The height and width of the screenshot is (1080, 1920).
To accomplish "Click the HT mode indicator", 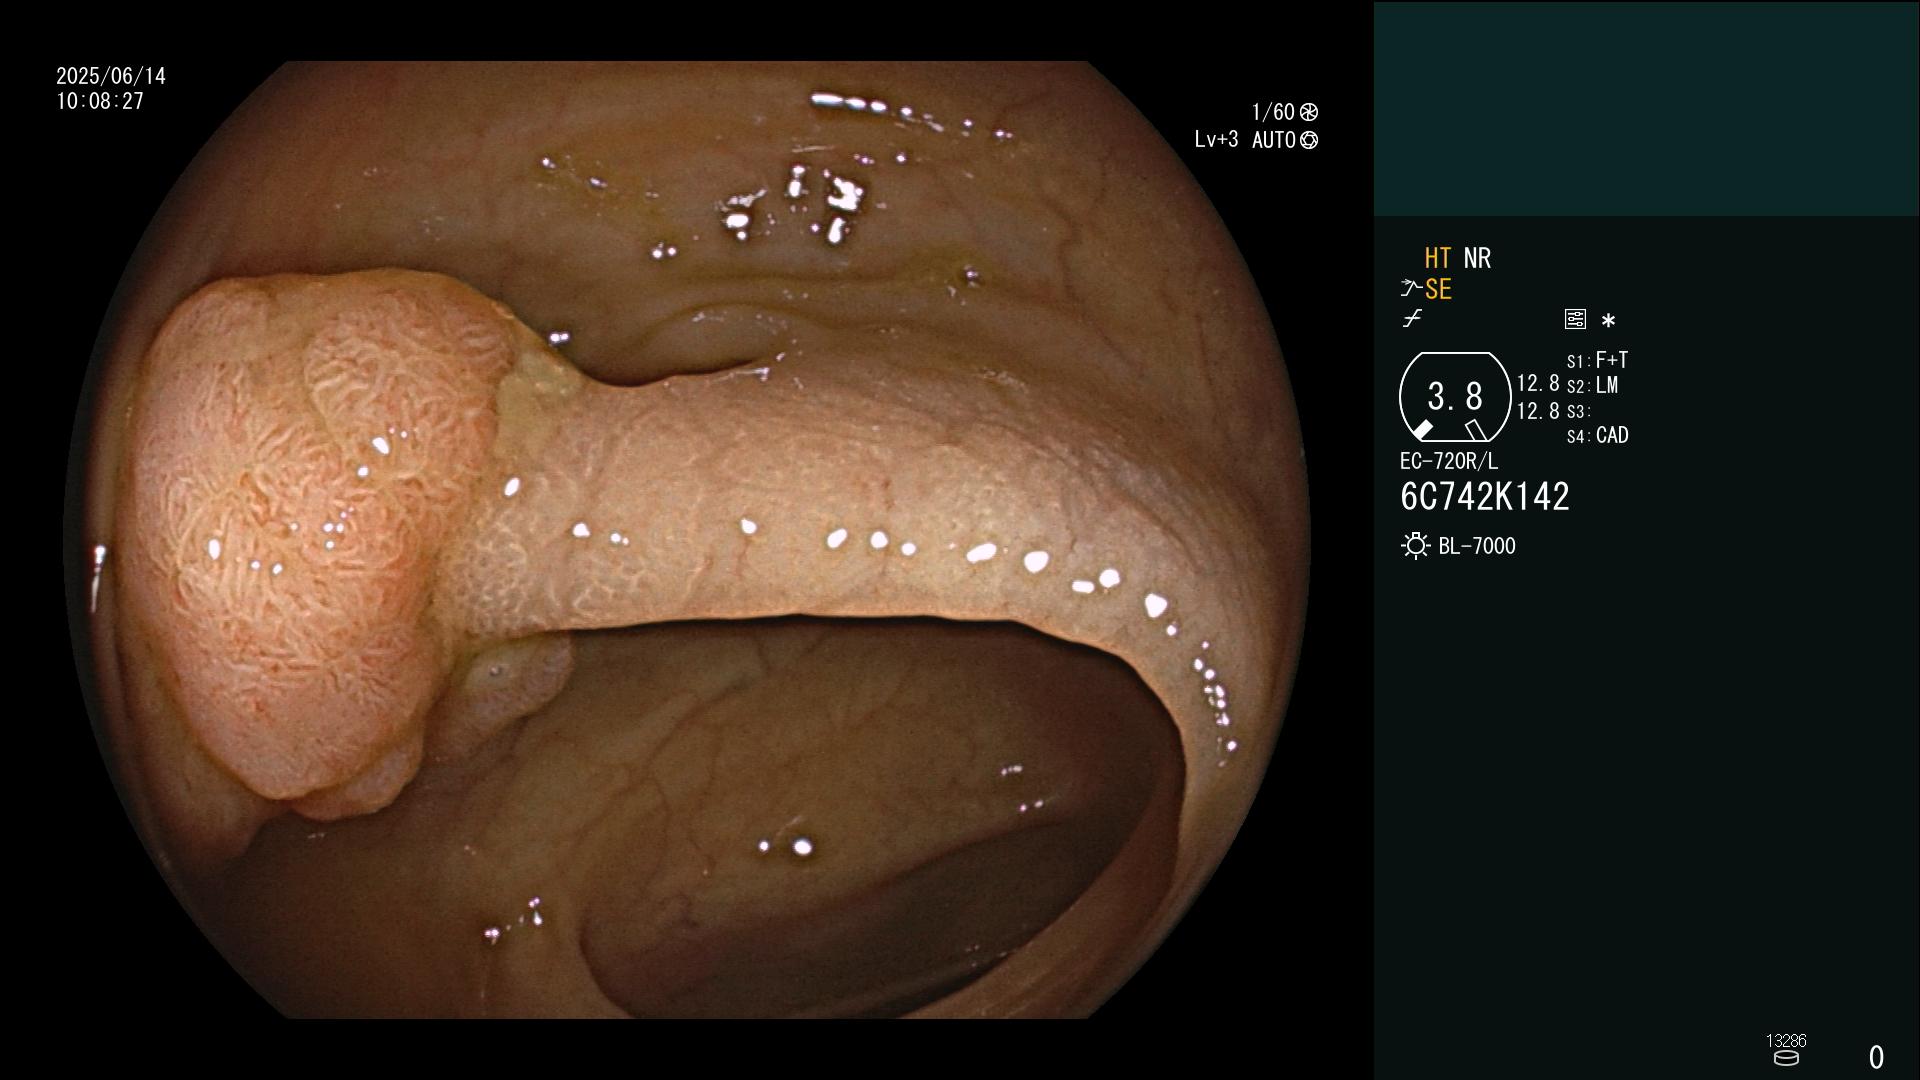I will tap(1438, 258).
